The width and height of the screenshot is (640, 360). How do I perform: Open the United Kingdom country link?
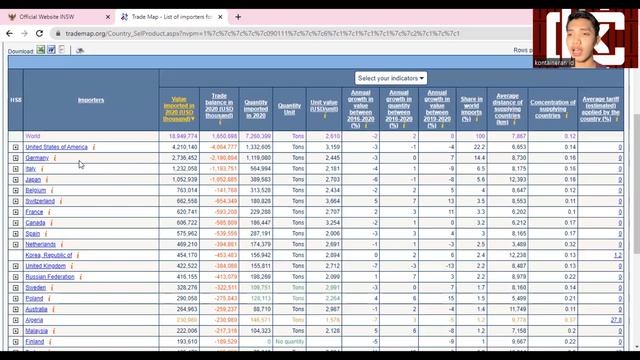45,266
